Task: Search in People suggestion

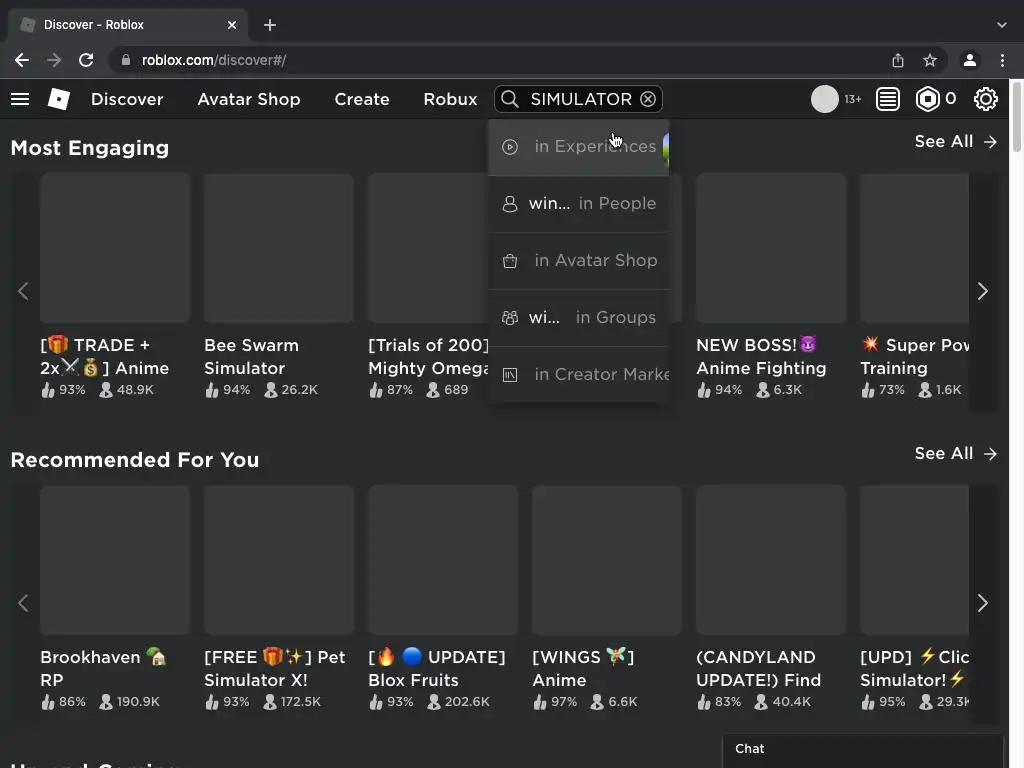Action: coord(579,204)
